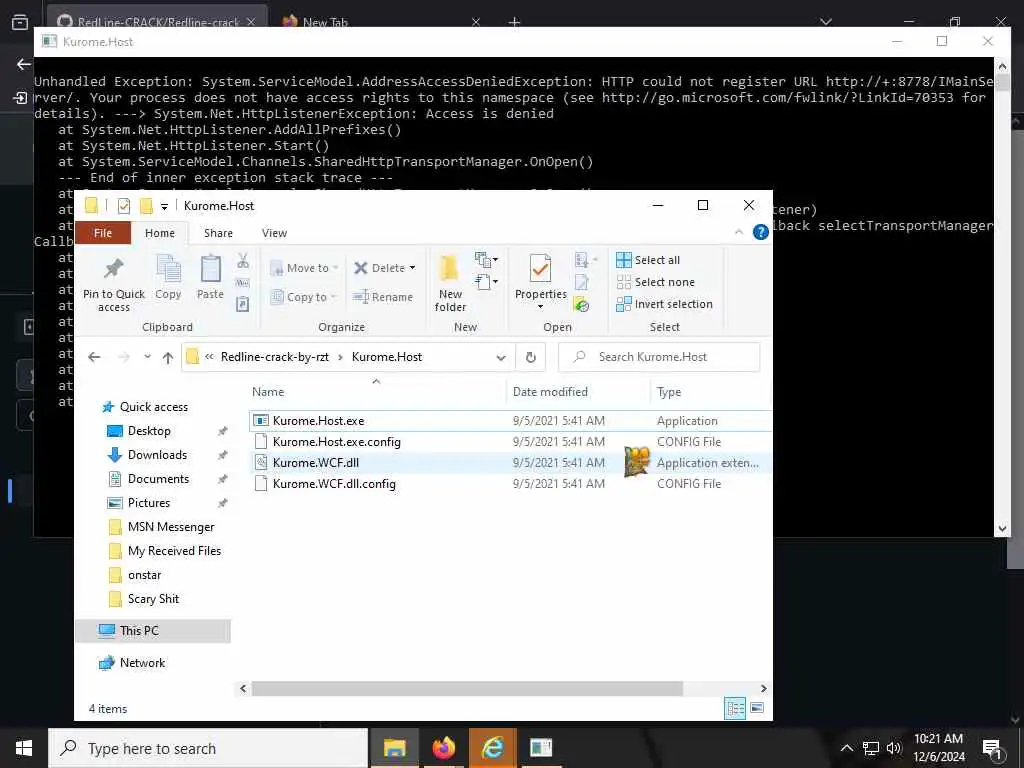Click console window scrollbar down arrow
The image size is (1024, 768).
[x=1002, y=528]
